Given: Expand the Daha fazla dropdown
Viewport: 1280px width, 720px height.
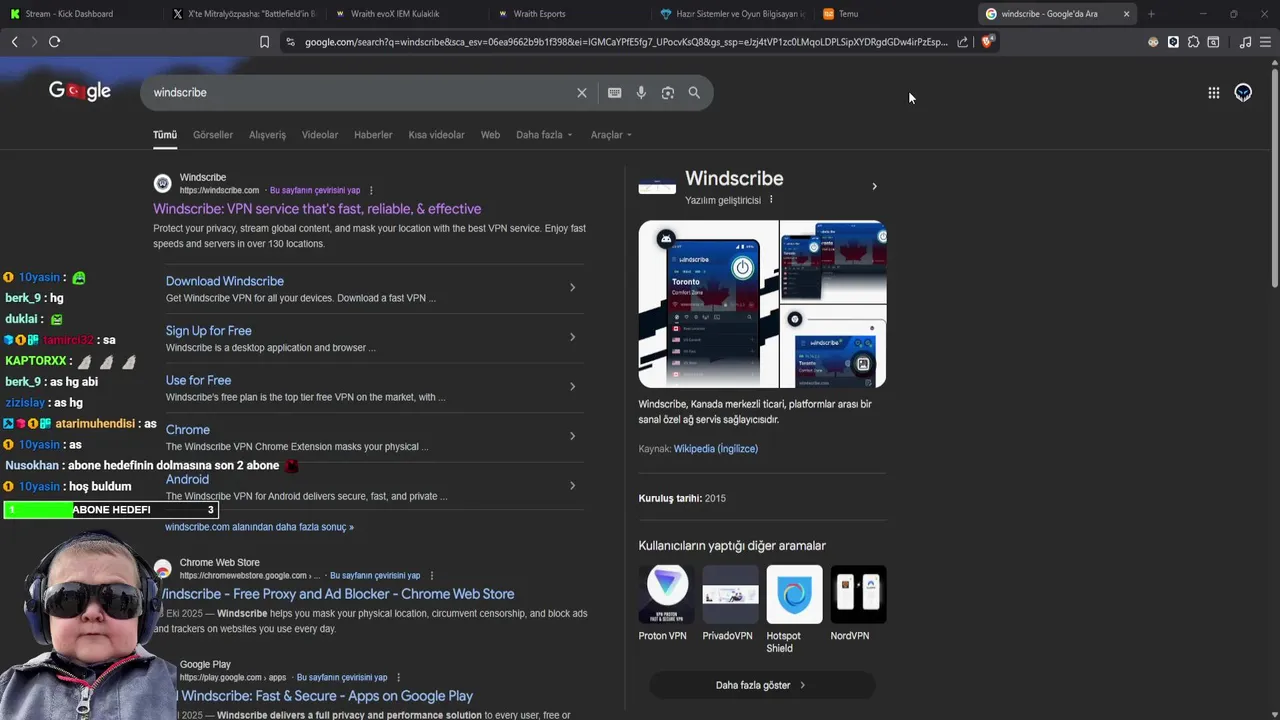Looking at the screenshot, I should 544,135.
